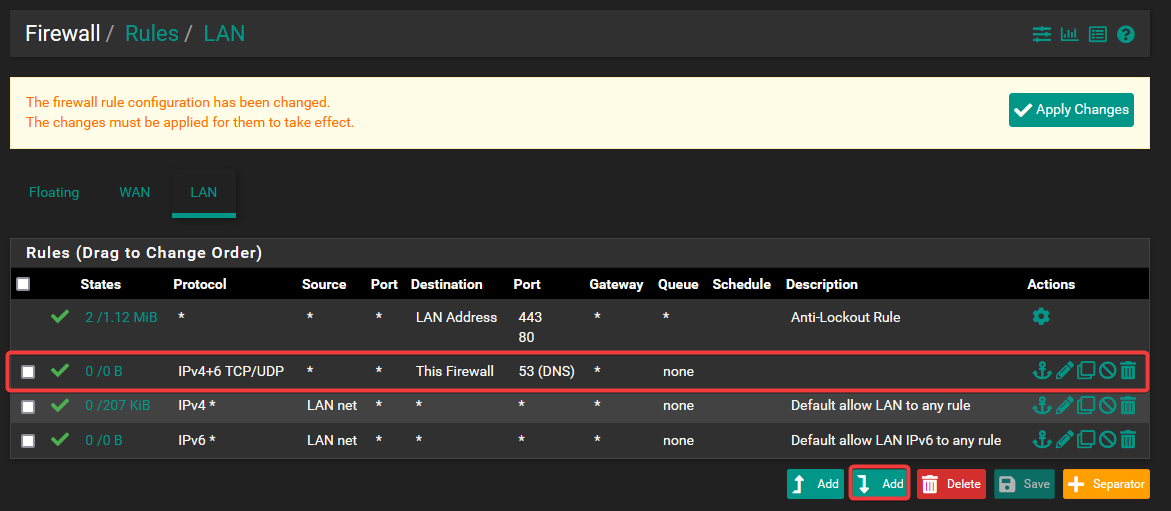The image size is (1171, 511).
Task: Edit the DNS rule with pencil icon
Action: click(x=1064, y=371)
